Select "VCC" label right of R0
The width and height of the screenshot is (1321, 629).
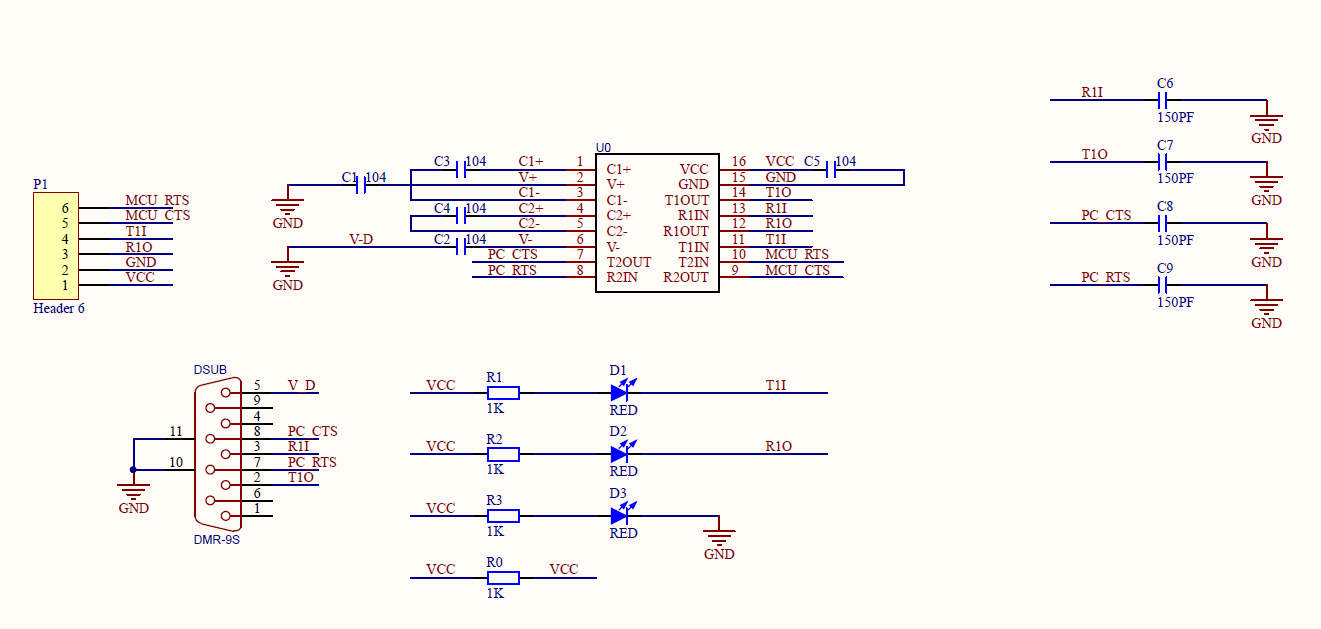pyautogui.click(x=564, y=569)
